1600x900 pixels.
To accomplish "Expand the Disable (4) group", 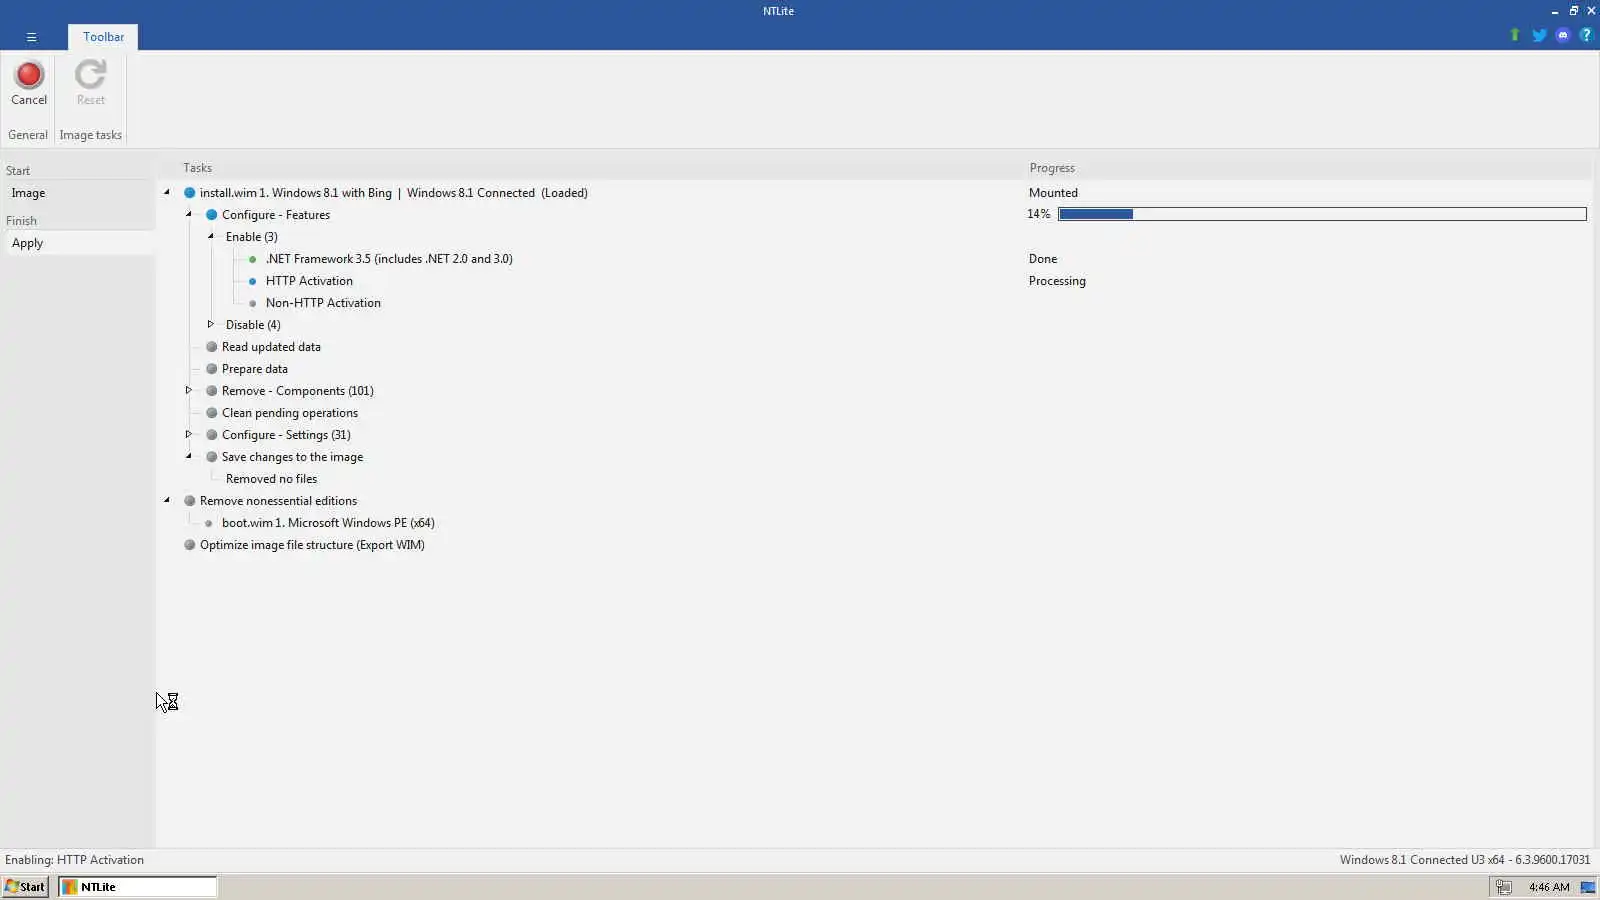I will coord(210,324).
